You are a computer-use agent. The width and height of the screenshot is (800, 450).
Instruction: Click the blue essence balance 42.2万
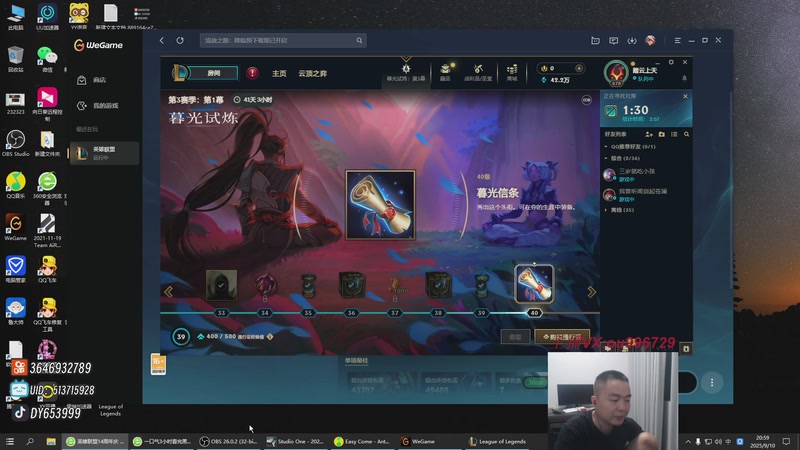[556, 80]
